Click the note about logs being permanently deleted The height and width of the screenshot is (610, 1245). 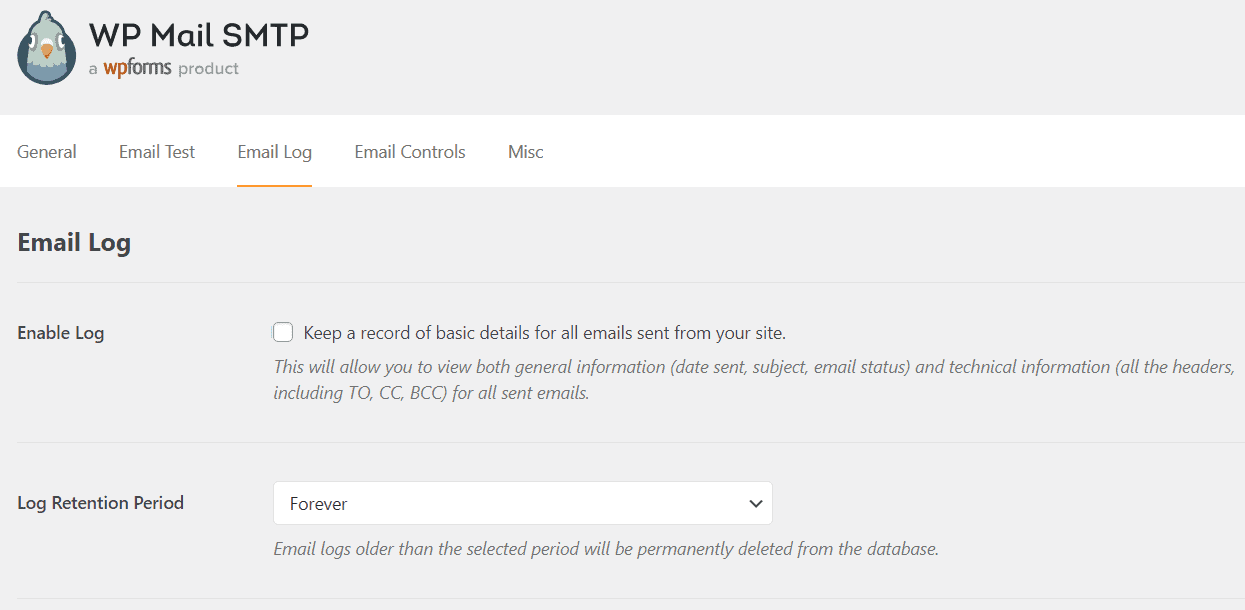tap(606, 549)
